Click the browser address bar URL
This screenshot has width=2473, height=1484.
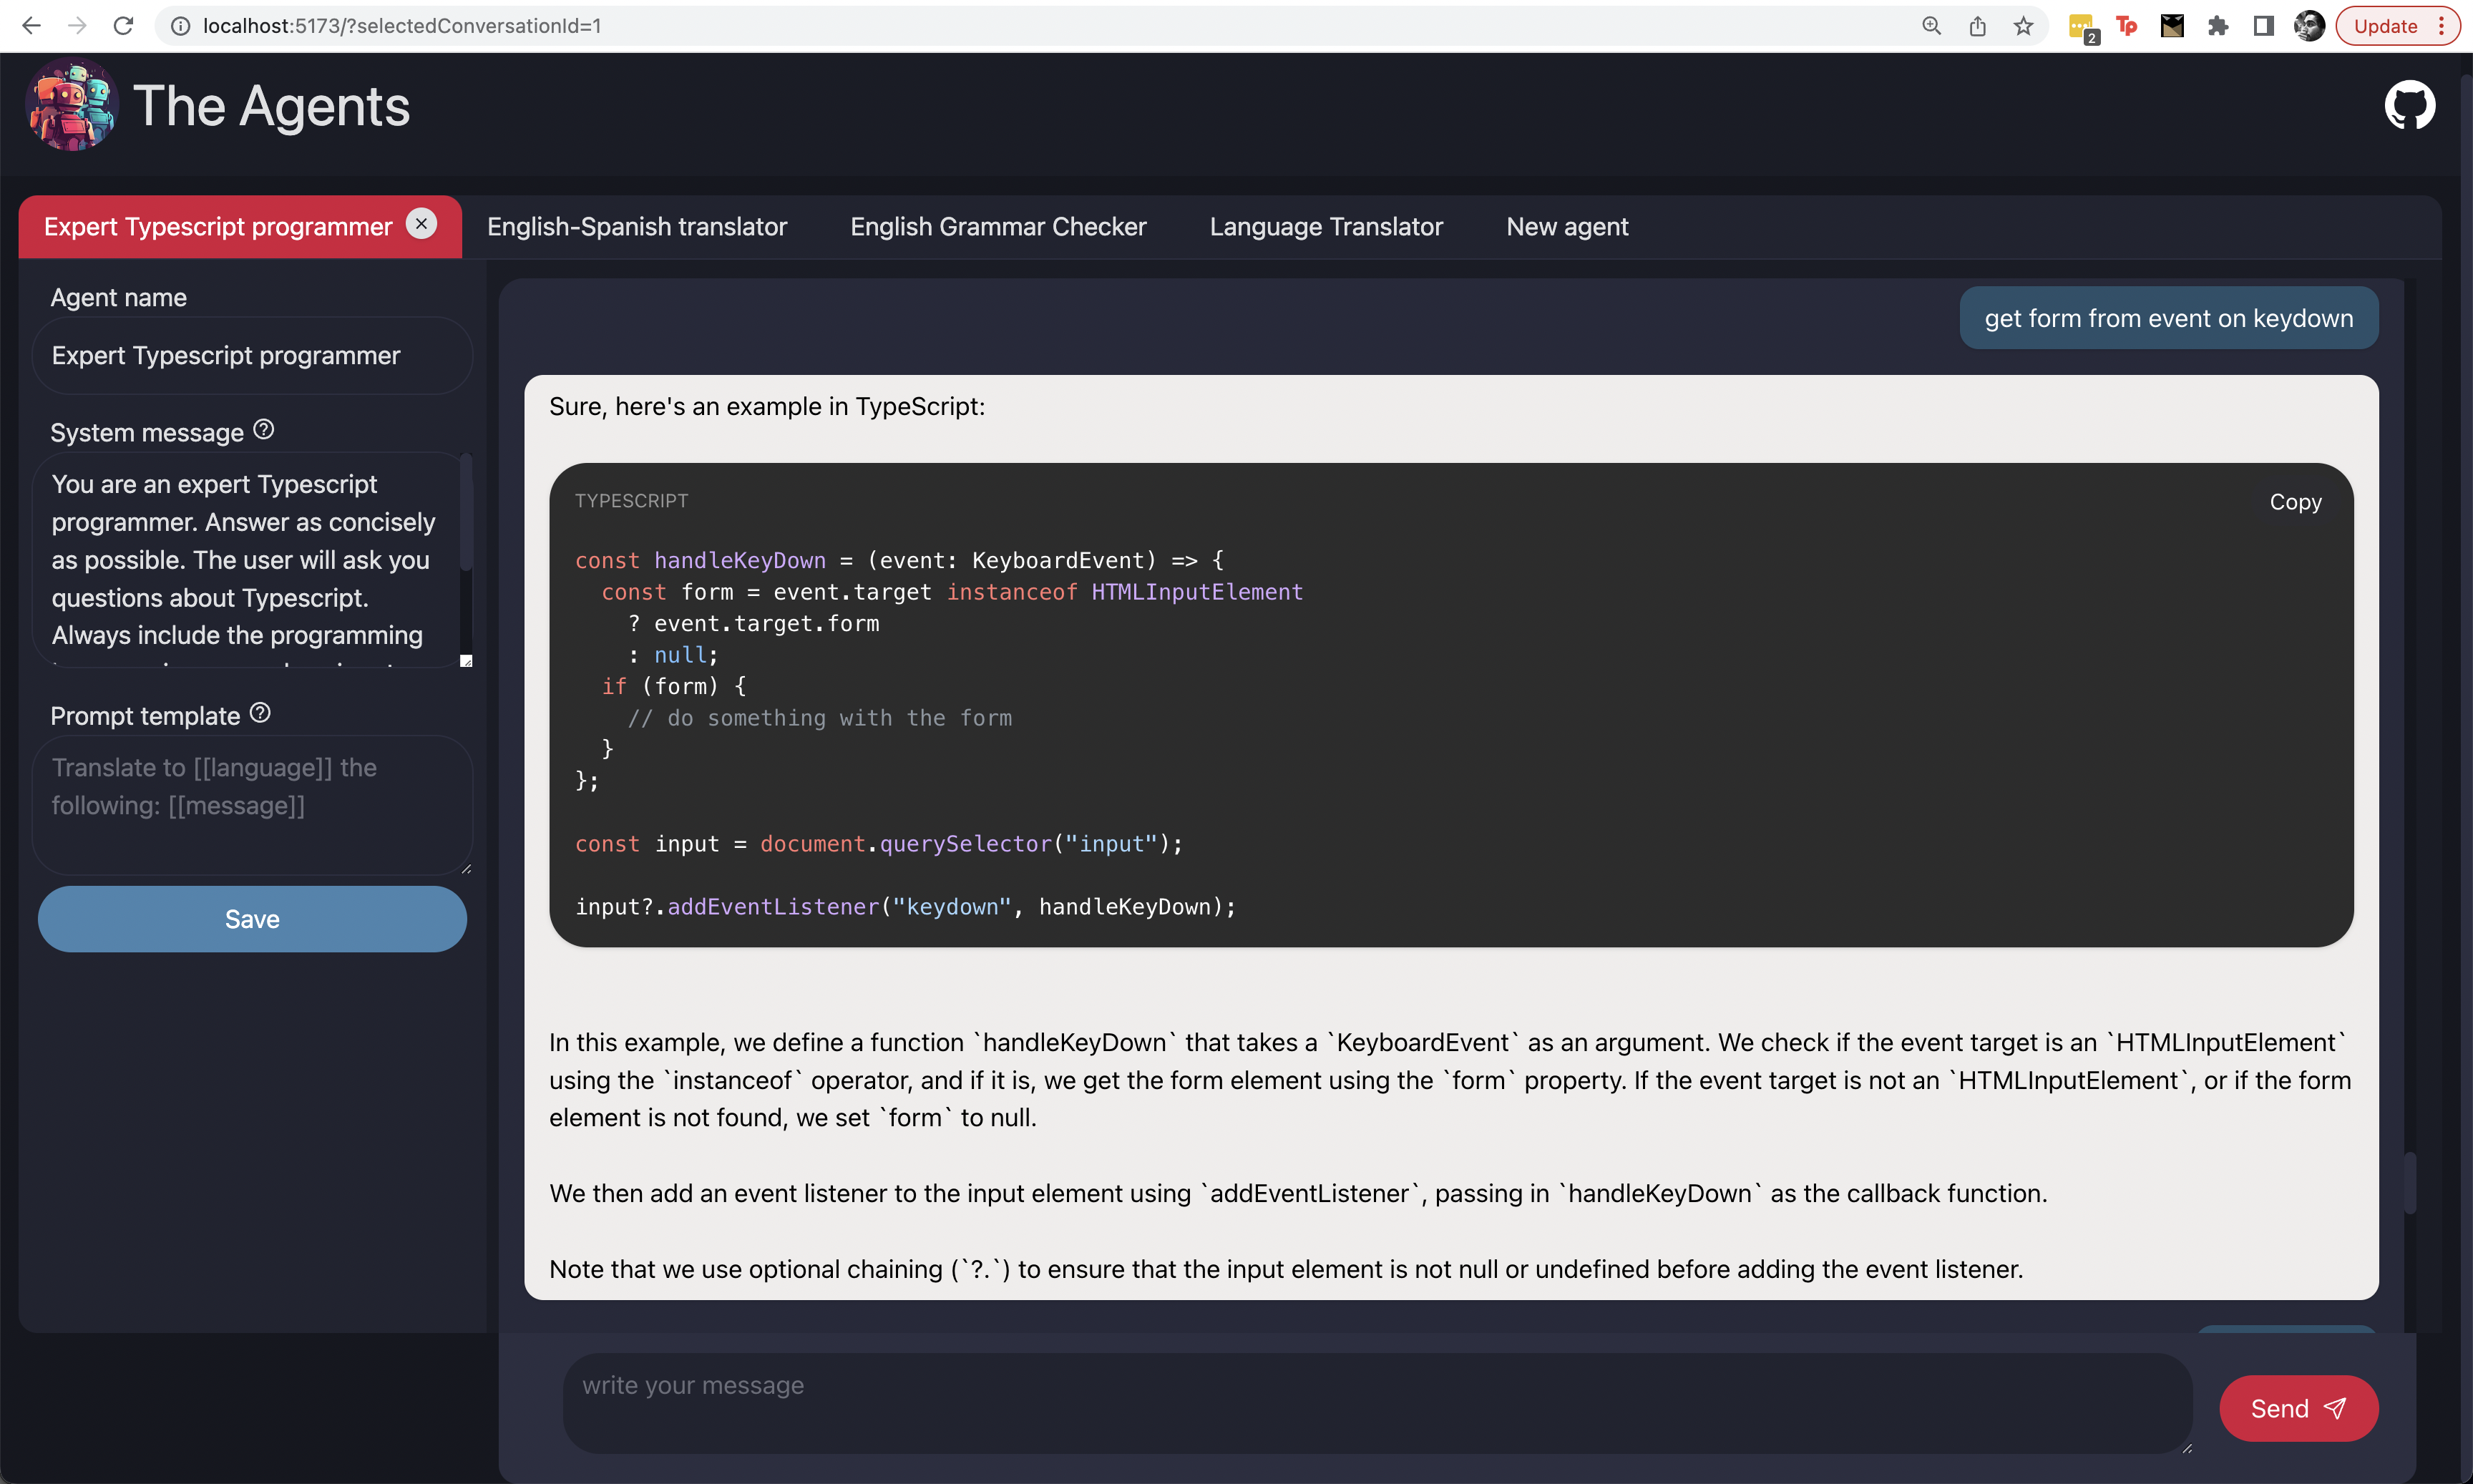(402, 26)
